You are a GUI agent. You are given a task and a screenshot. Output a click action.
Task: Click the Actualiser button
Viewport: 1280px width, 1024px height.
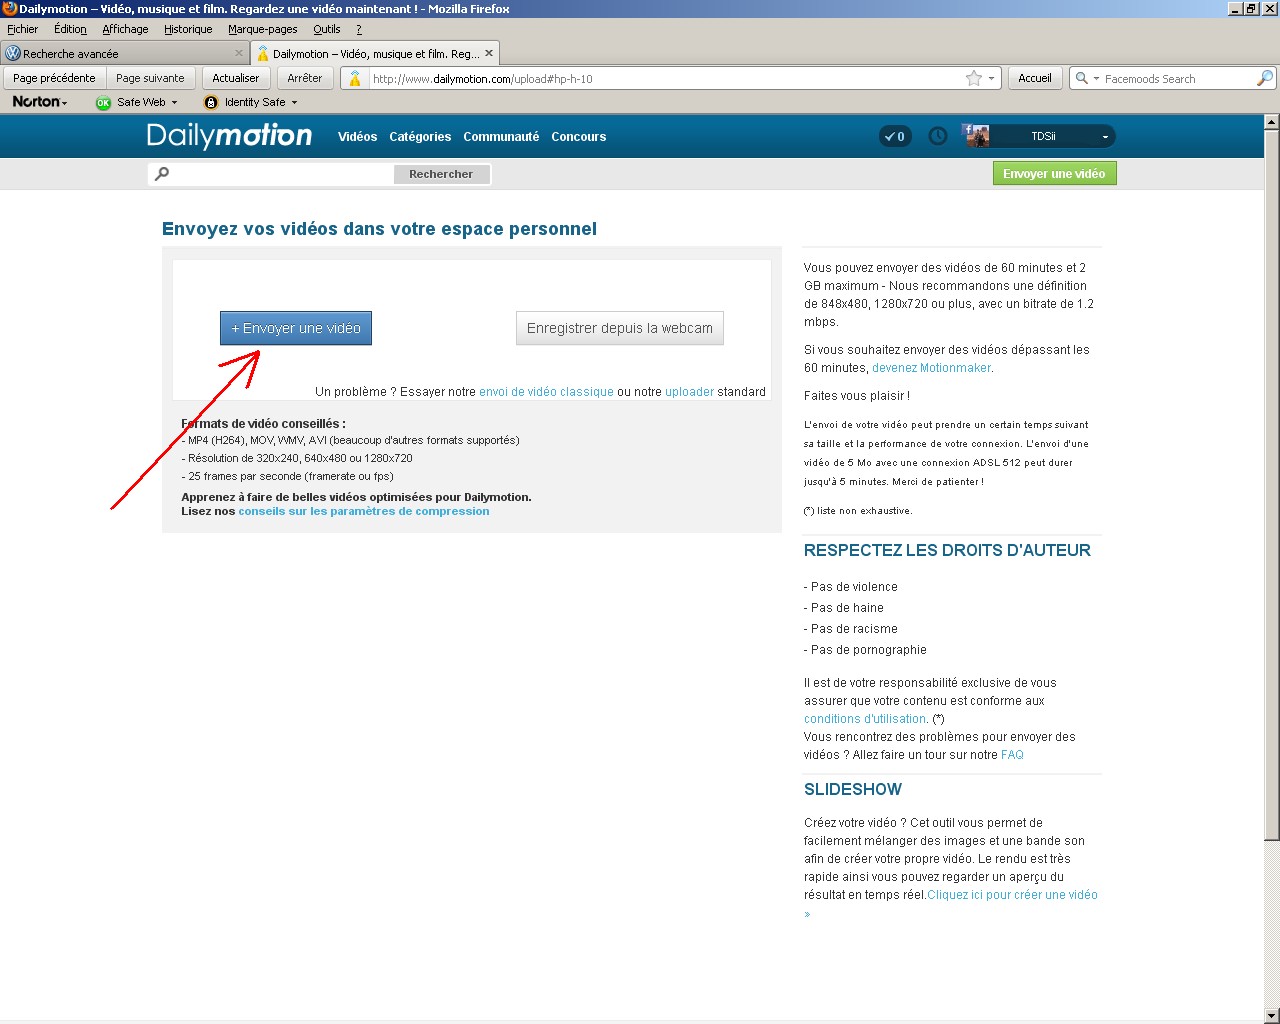[x=236, y=78]
